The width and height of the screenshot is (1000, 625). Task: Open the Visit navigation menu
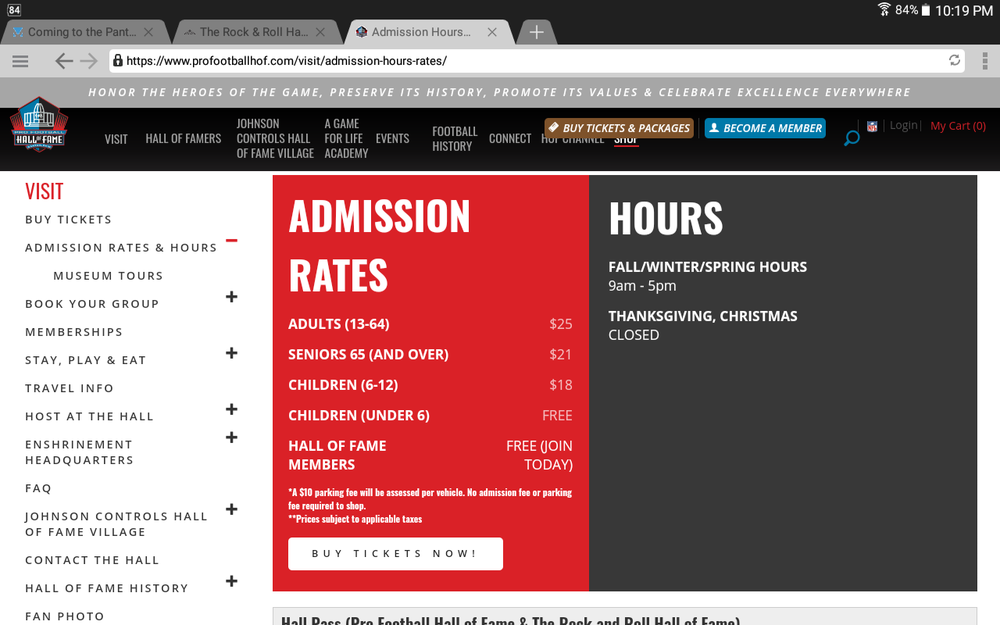click(x=116, y=139)
